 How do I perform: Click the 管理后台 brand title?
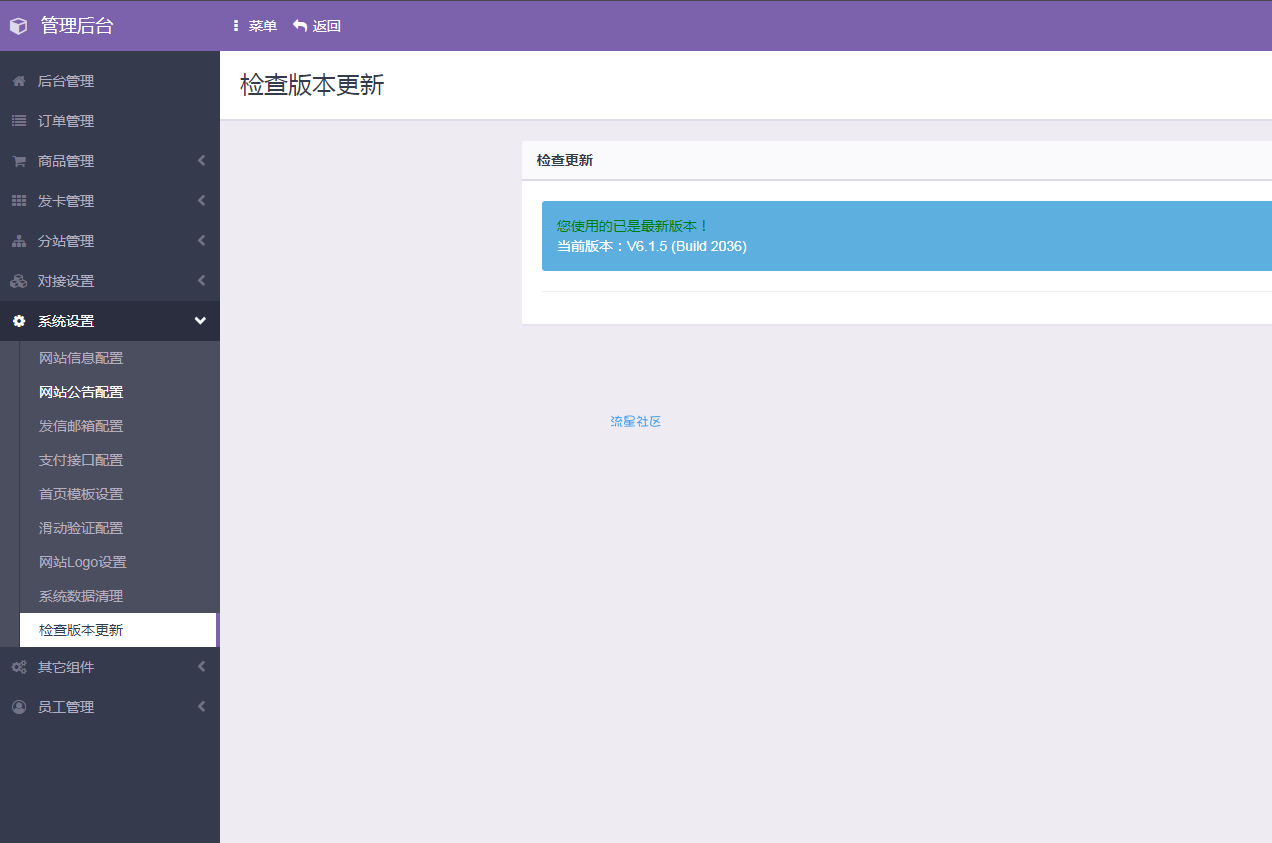click(77, 26)
